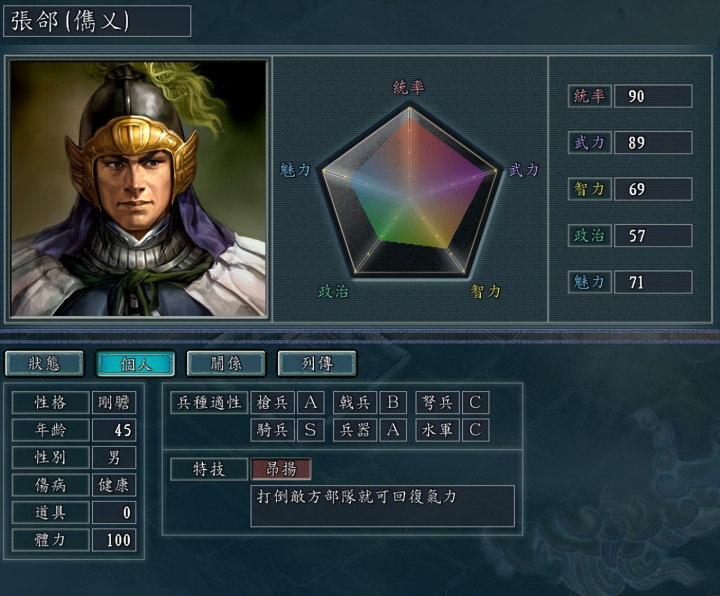Click the 槍兵 A aptitude grade

[310, 402]
